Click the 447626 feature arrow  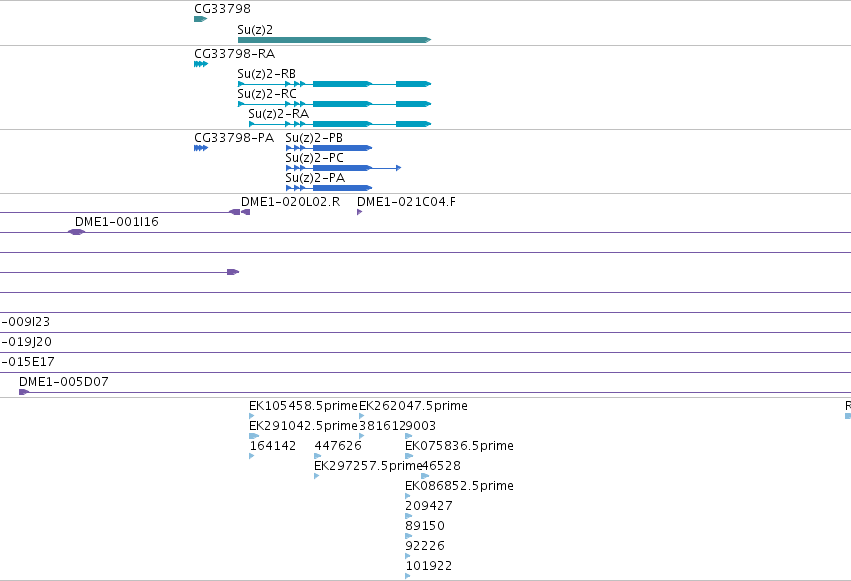[x=317, y=456]
